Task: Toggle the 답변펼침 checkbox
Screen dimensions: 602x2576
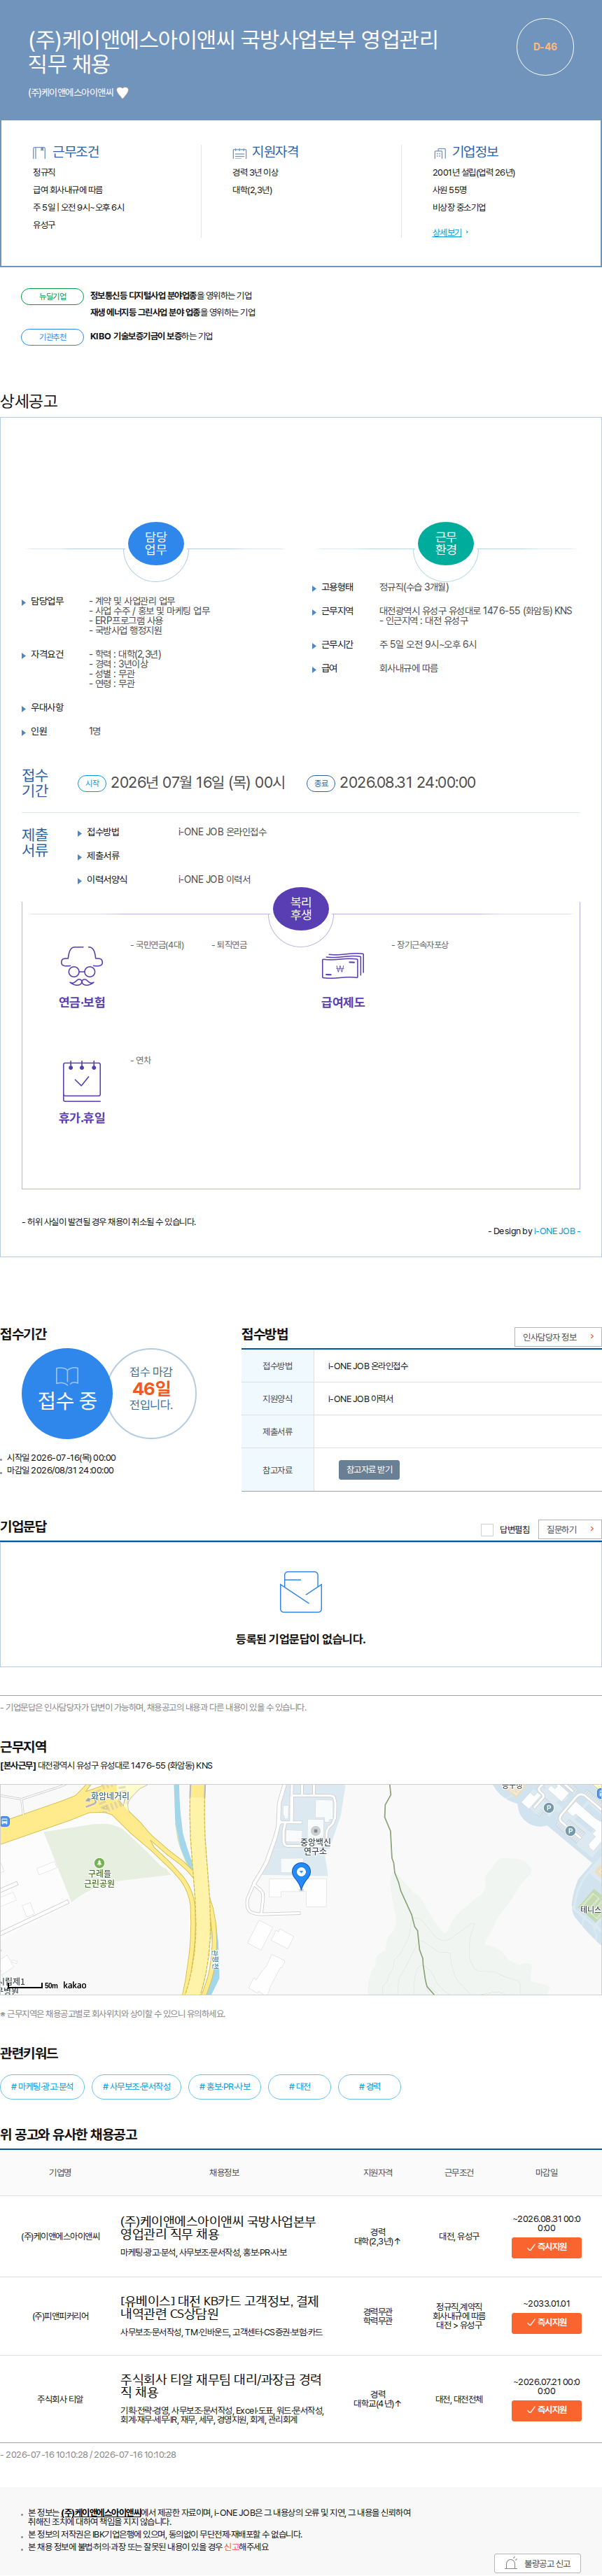Action: 487,1529
